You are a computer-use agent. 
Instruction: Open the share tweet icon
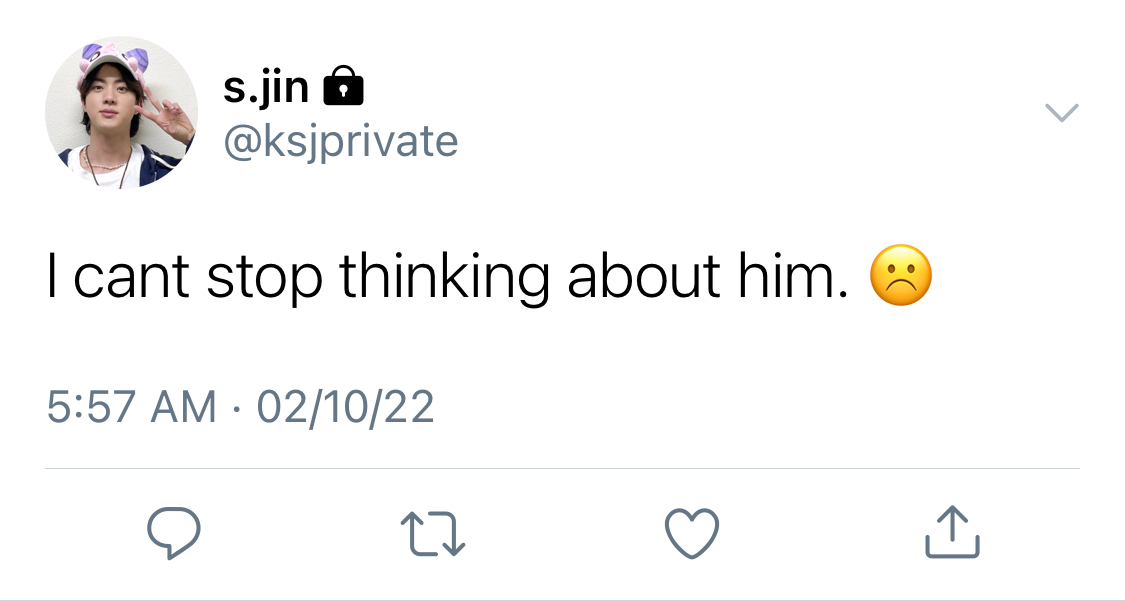click(952, 531)
